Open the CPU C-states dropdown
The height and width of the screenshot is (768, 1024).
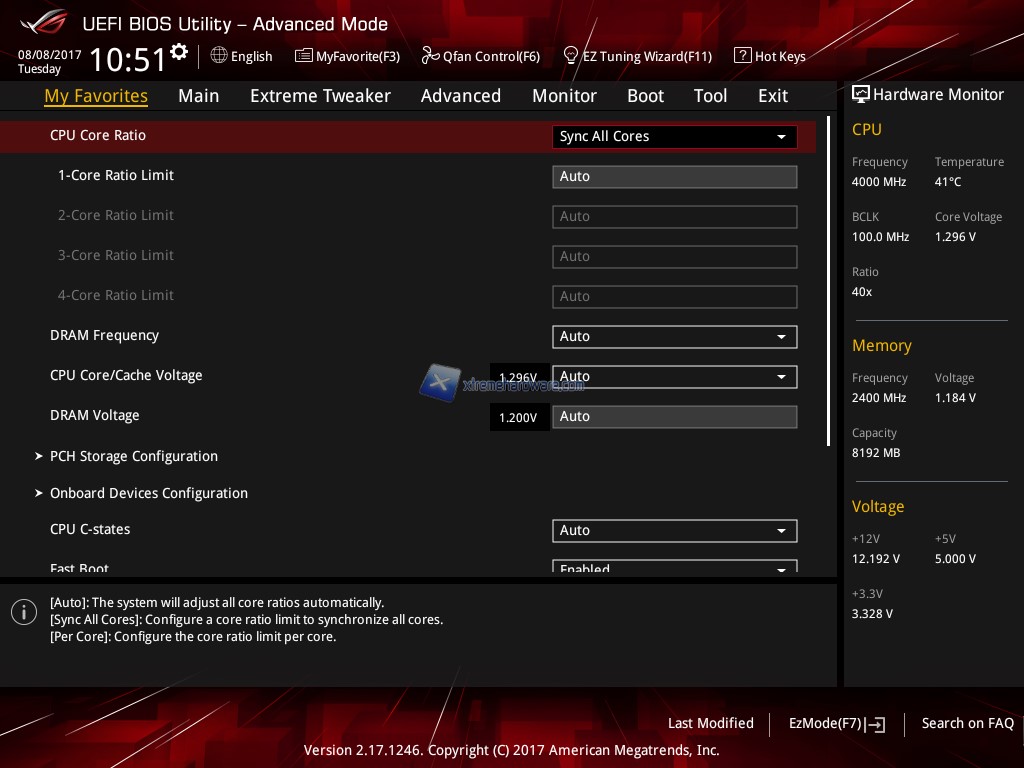(674, 531)
